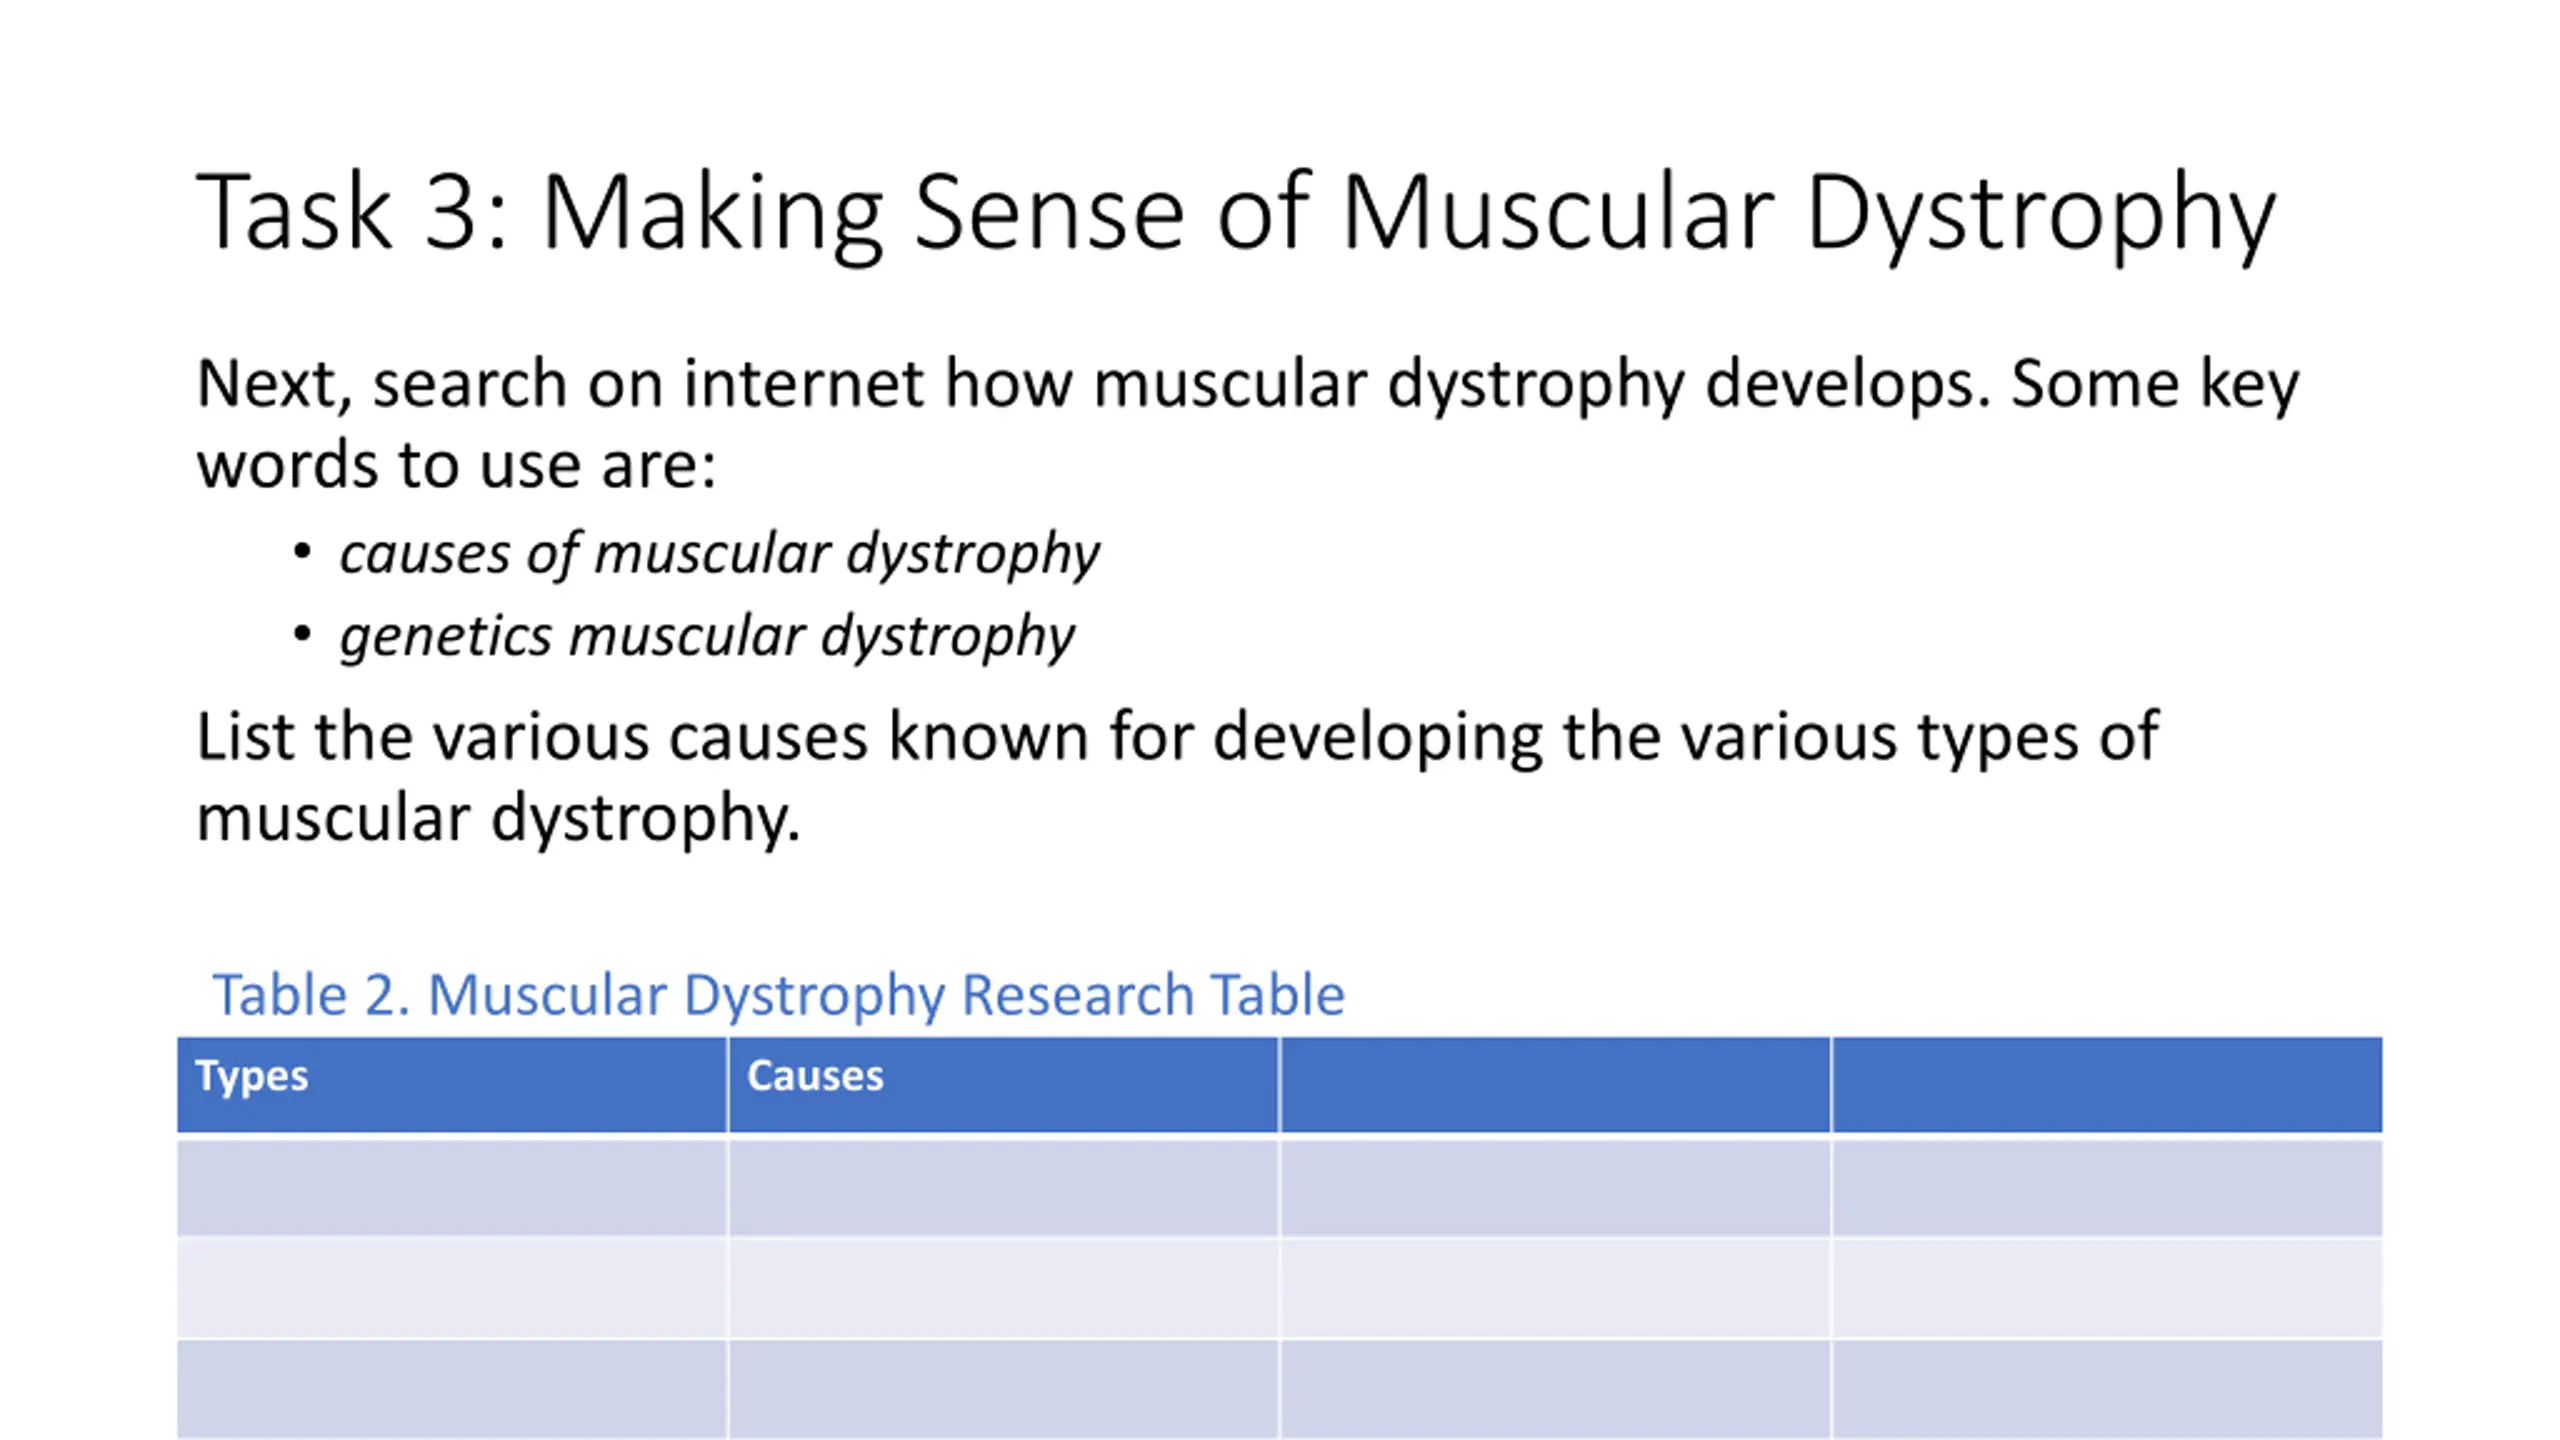The height and width of the screenshot is (1440, 2560).
Task: Click the bullet 'causes of muscular dystrophy'
Action: 719,553
